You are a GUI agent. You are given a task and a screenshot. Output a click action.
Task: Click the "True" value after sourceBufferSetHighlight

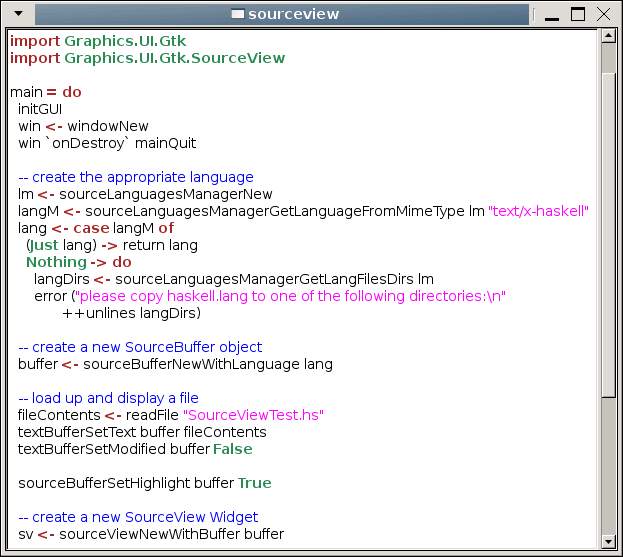pos(254,483)
